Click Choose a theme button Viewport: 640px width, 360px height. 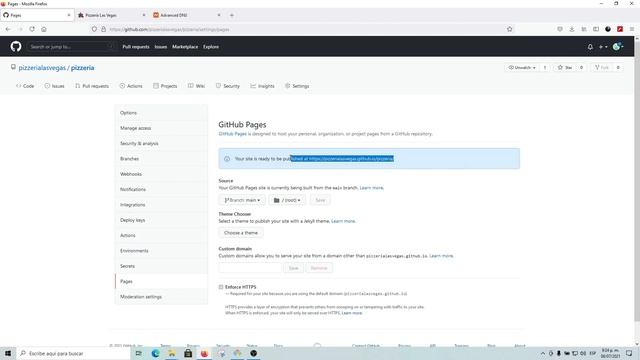point(241,233)
